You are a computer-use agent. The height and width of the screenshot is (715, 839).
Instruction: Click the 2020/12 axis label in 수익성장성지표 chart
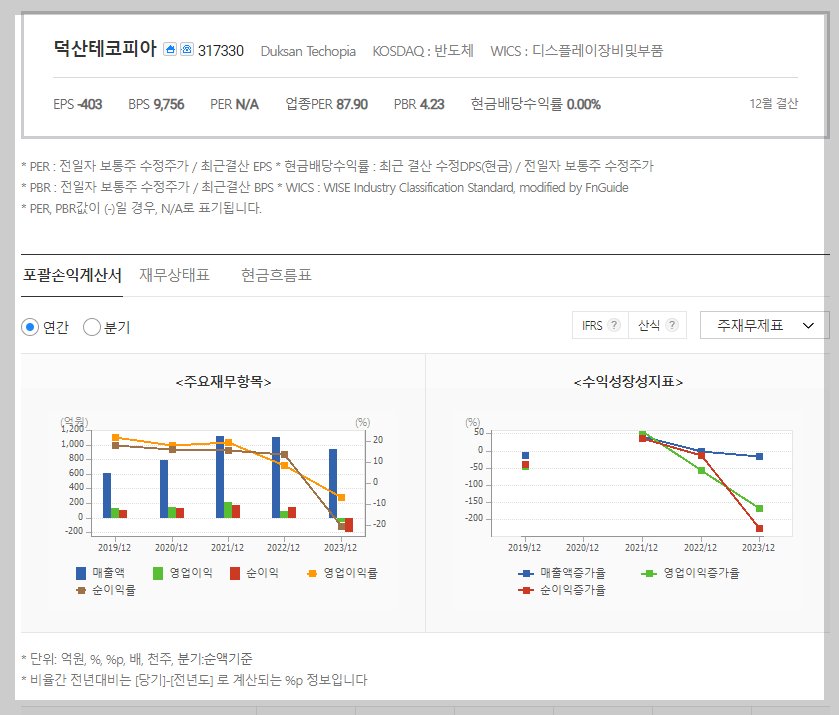point(583,548)
